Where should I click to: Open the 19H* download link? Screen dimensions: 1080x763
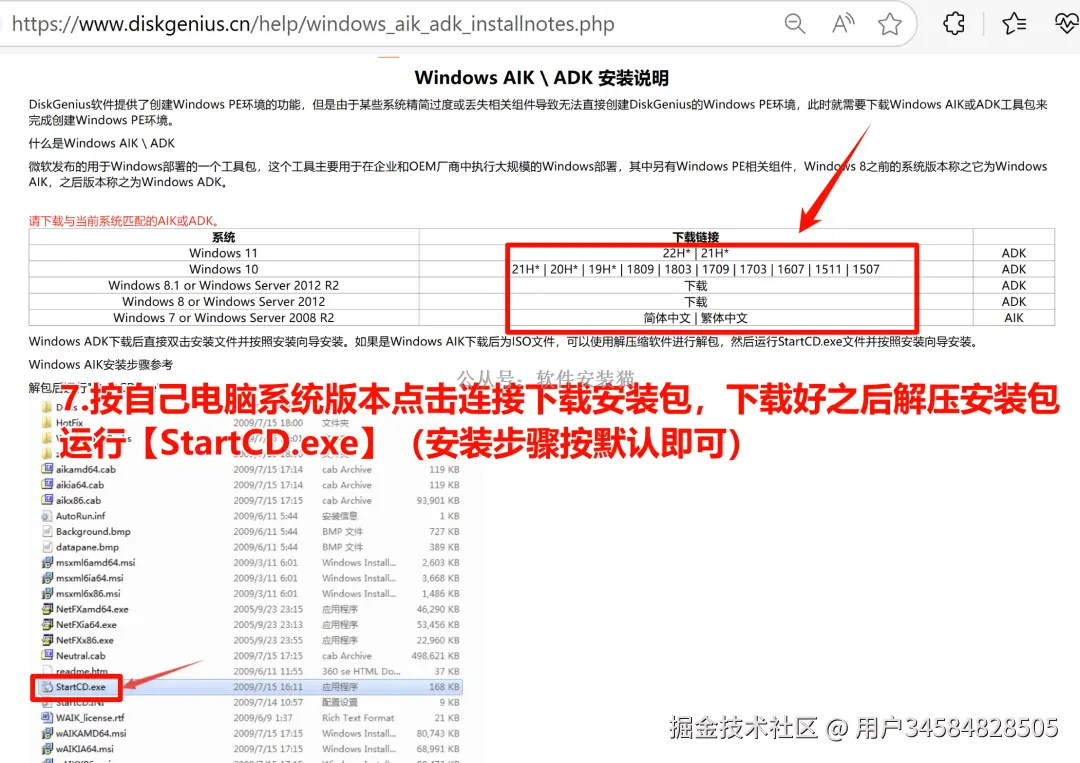coord(602,269)
